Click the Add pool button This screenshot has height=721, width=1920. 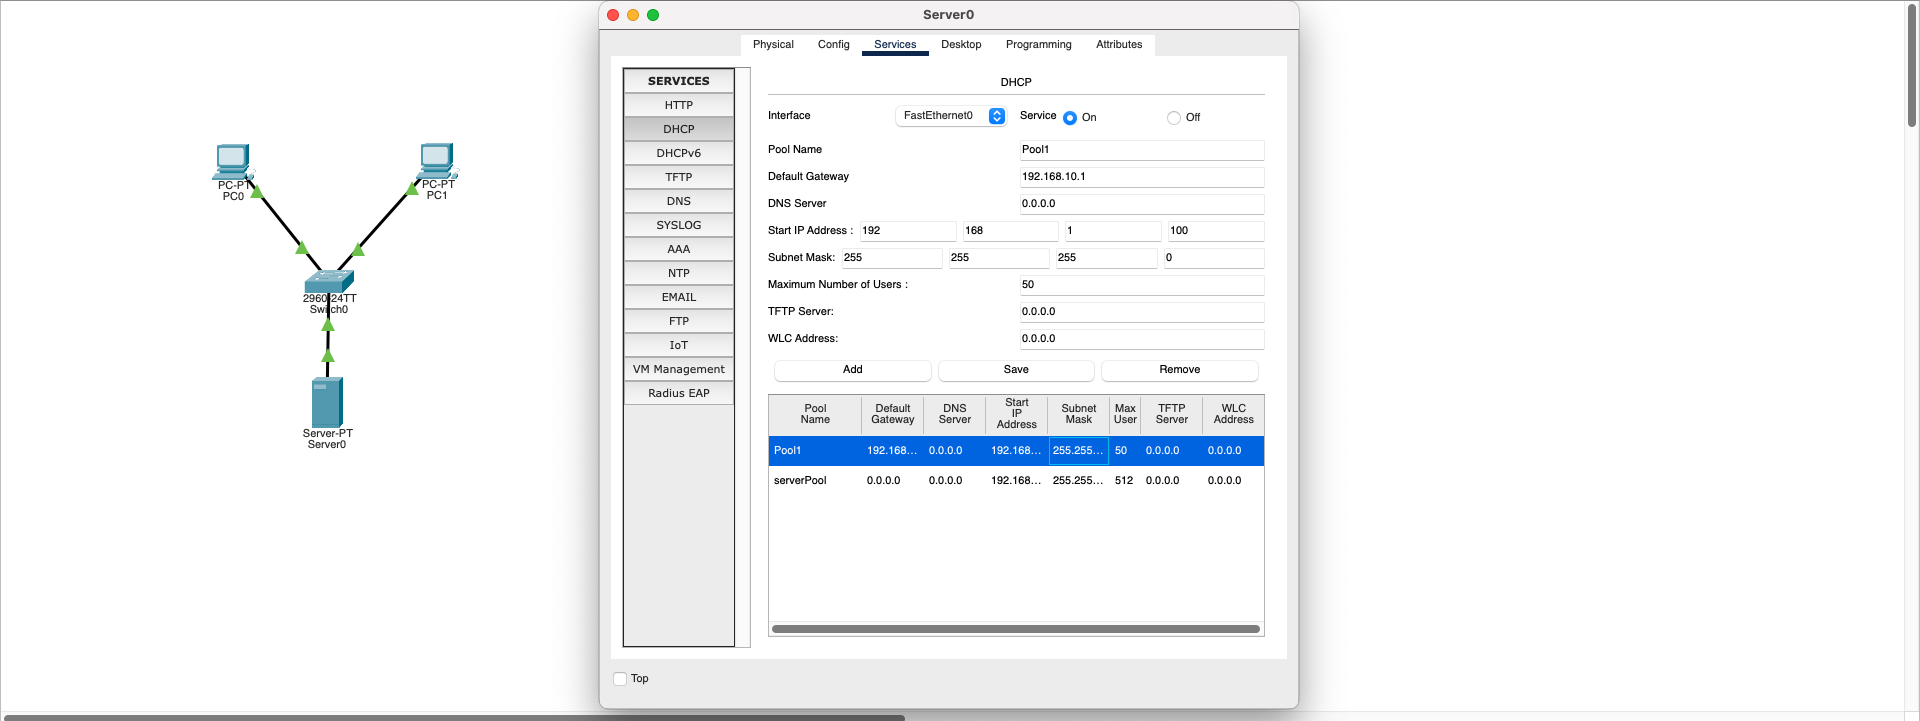(853, 370)
